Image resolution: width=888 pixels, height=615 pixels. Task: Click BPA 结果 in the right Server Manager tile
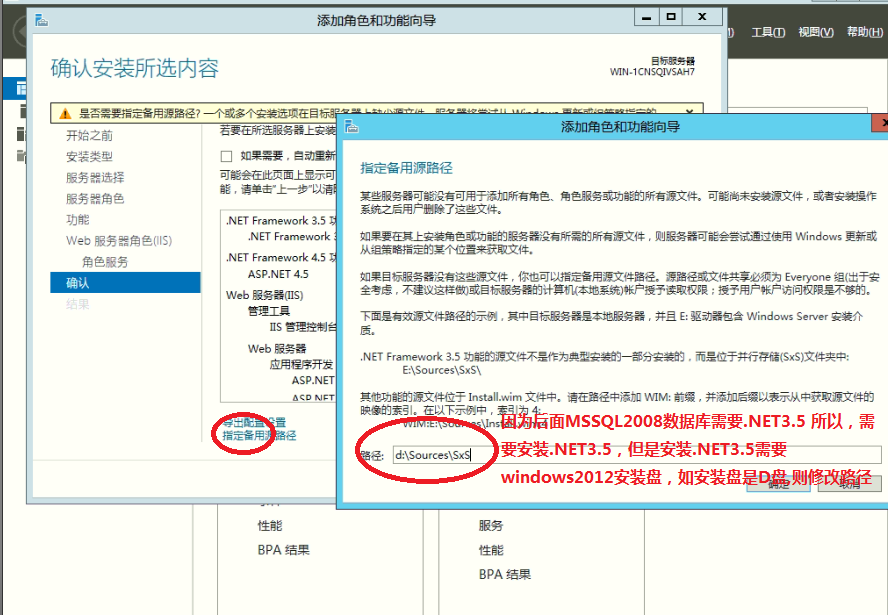pyautogui.click(x=505, y=574)
